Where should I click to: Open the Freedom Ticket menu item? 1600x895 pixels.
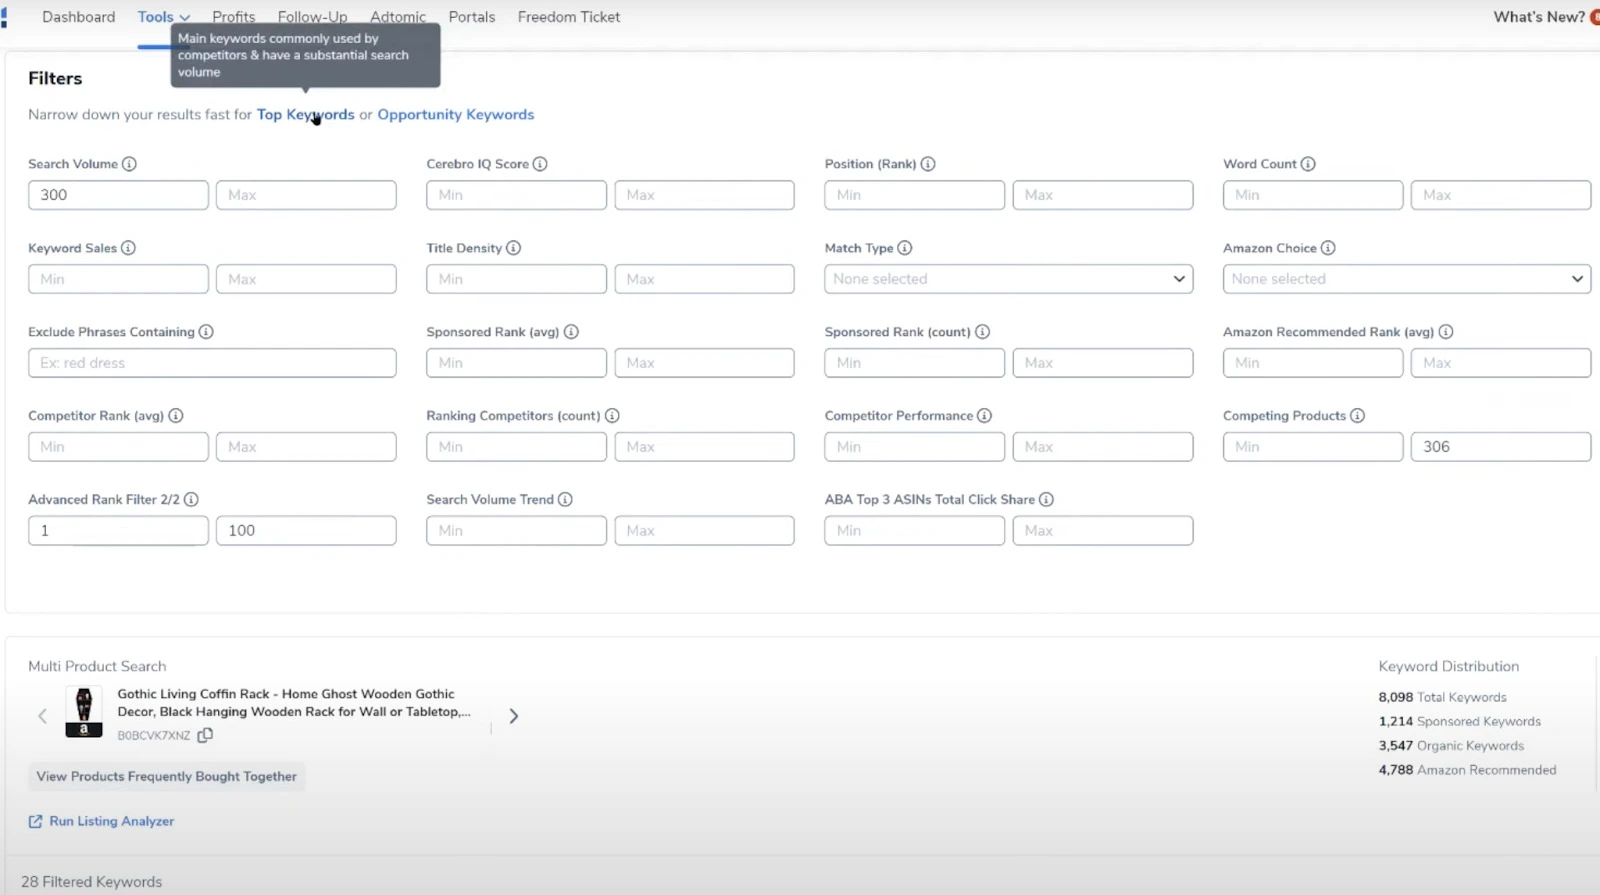tap(568, 17)
